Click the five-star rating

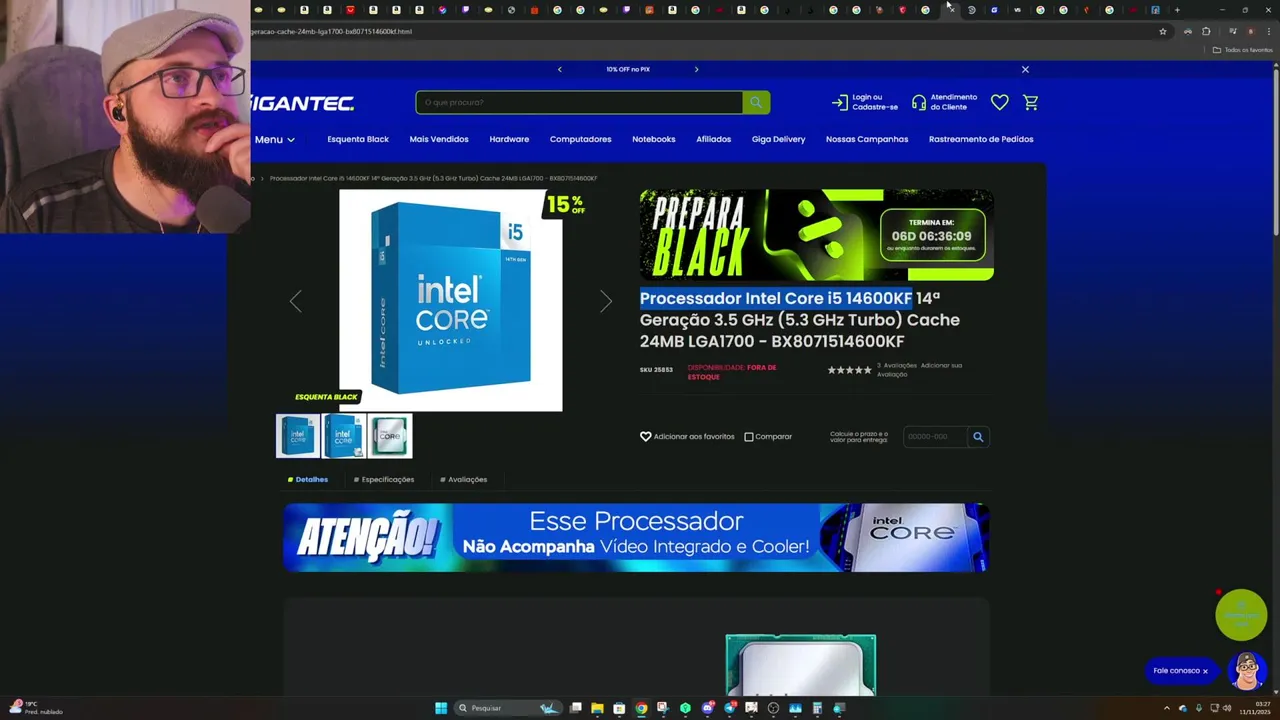849,370
